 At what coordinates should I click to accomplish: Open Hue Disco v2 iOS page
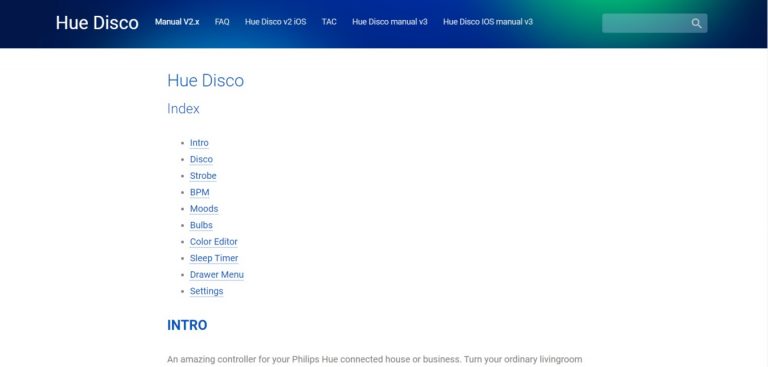[275, 22]
